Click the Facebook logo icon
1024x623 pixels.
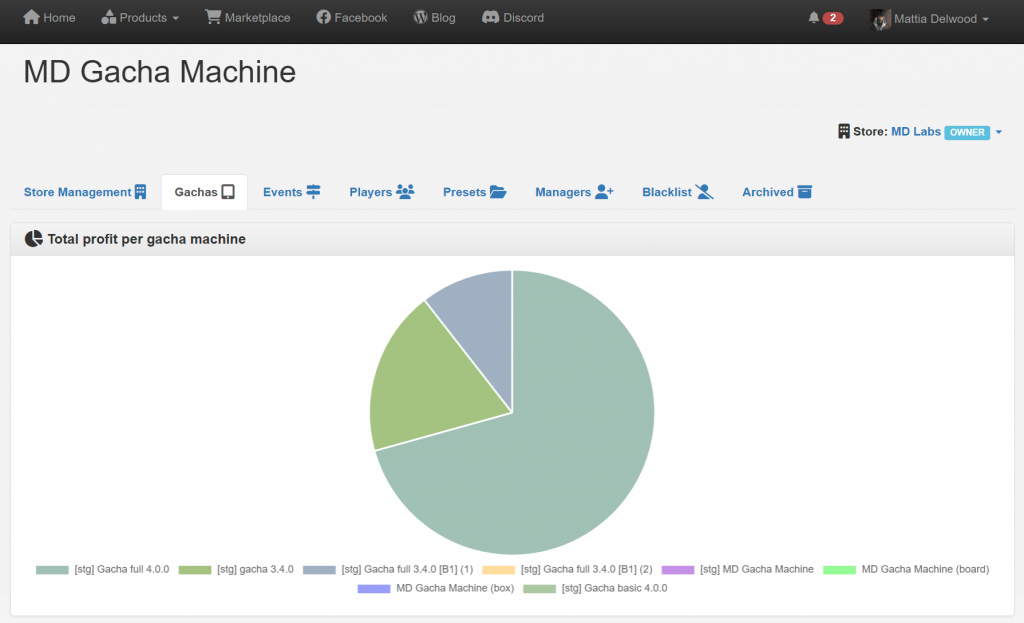324,17
